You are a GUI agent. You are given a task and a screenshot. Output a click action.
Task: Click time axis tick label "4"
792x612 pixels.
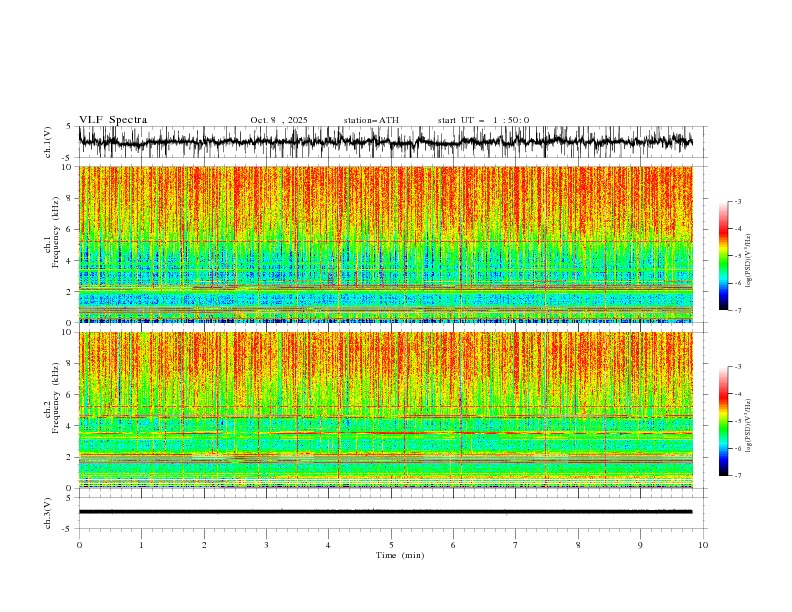(x=329, y=545)
